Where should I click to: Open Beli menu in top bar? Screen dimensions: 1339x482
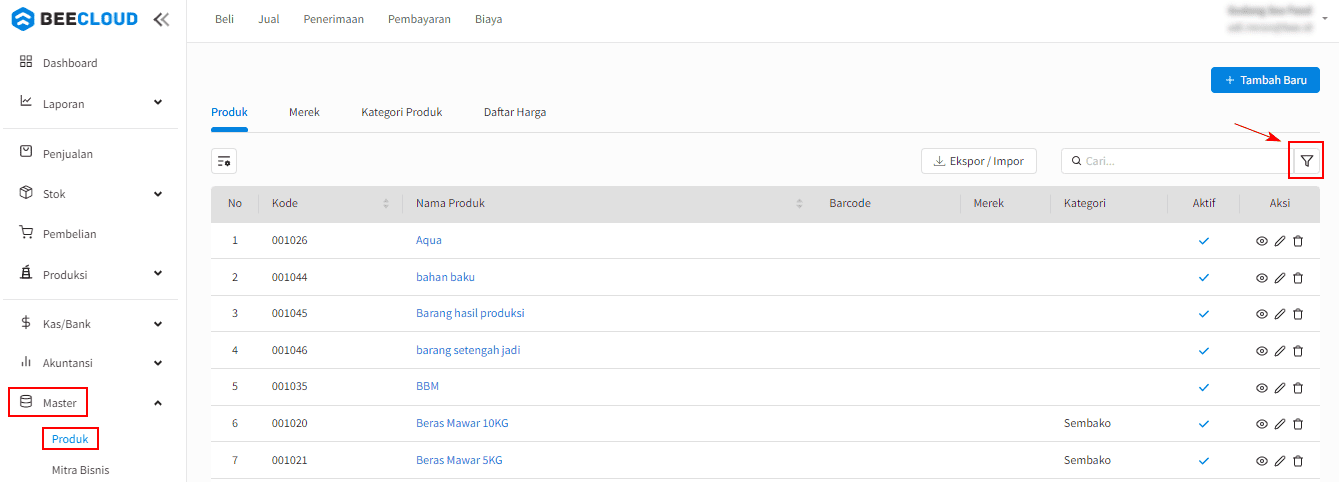click(x=224, y=19)
